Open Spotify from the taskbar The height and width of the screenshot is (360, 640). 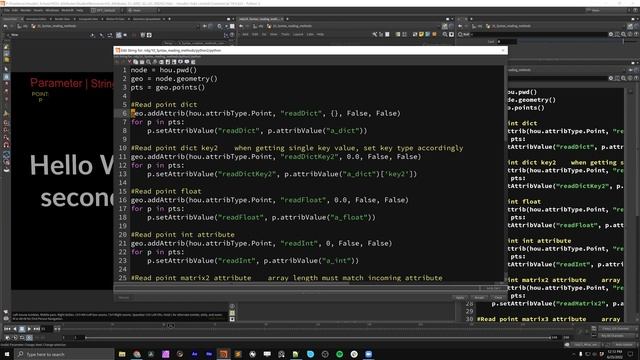[x=340, y=354]
